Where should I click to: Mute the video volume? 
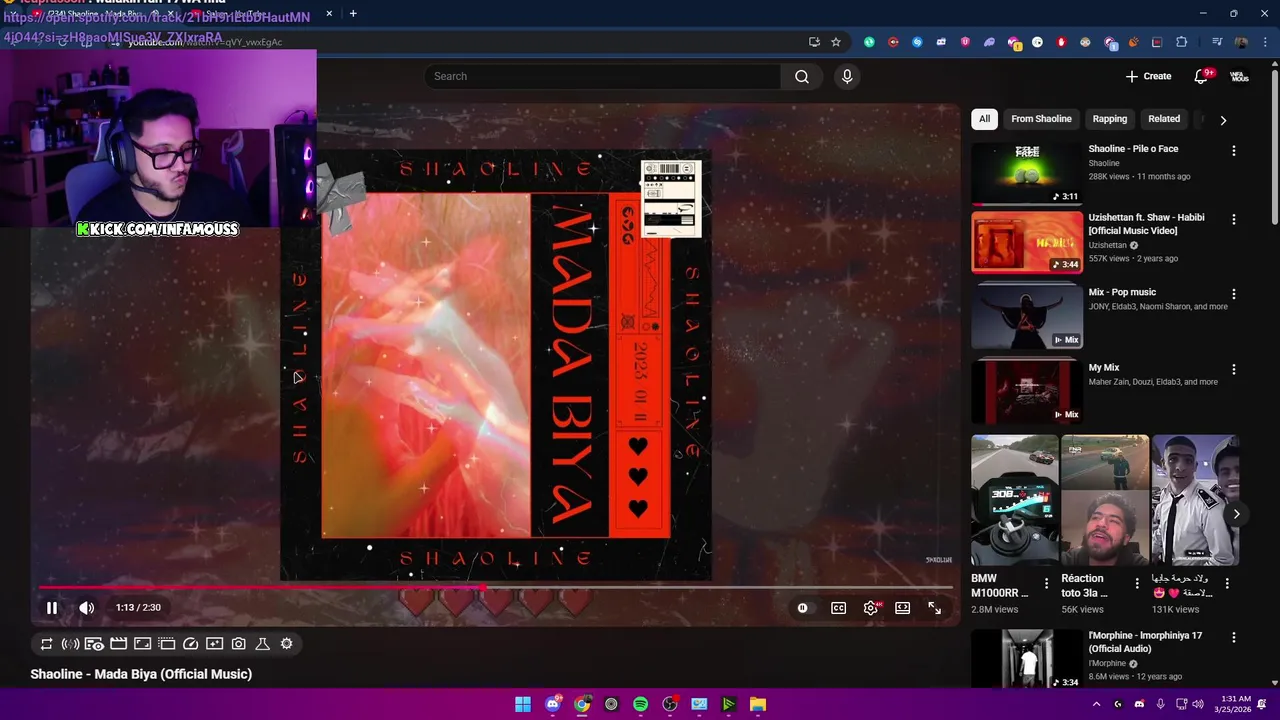coord(87,607)
